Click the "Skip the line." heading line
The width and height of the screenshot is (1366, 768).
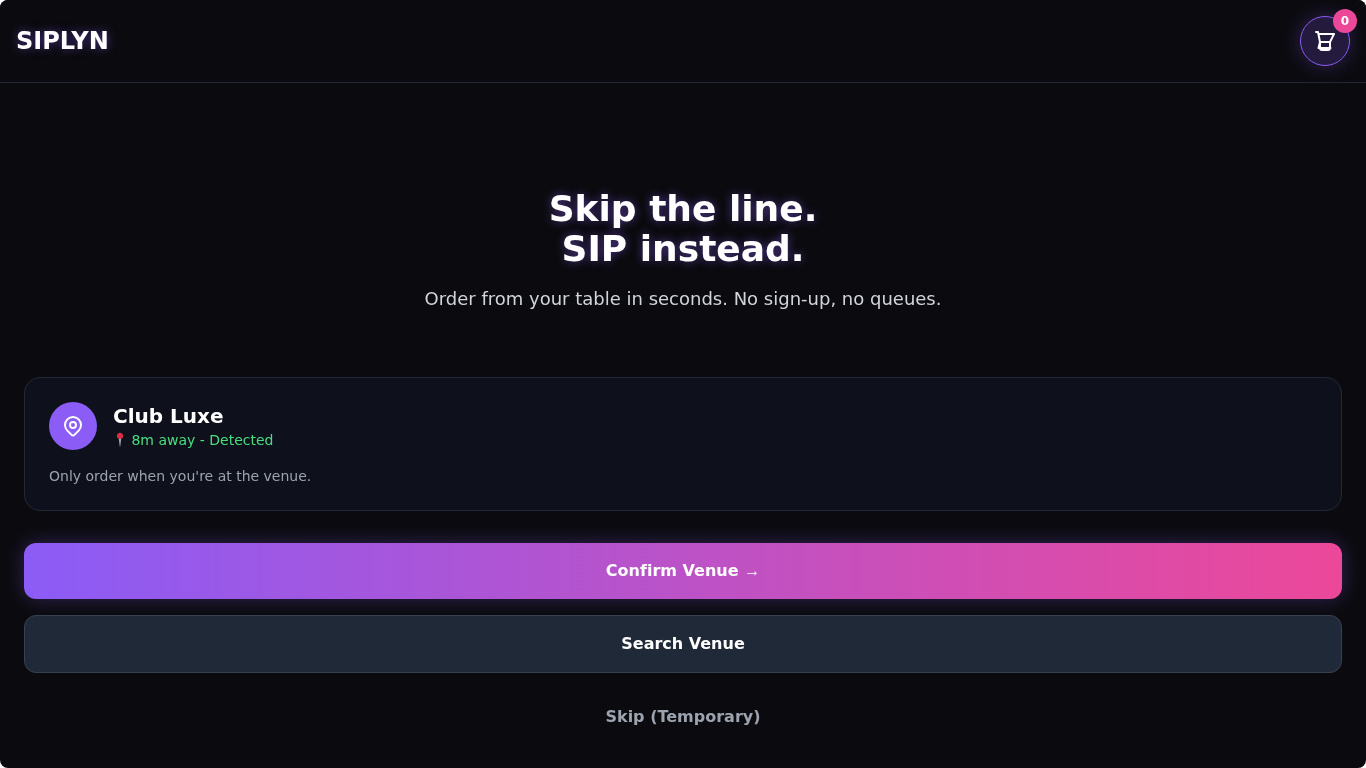(x=683, y=209)
